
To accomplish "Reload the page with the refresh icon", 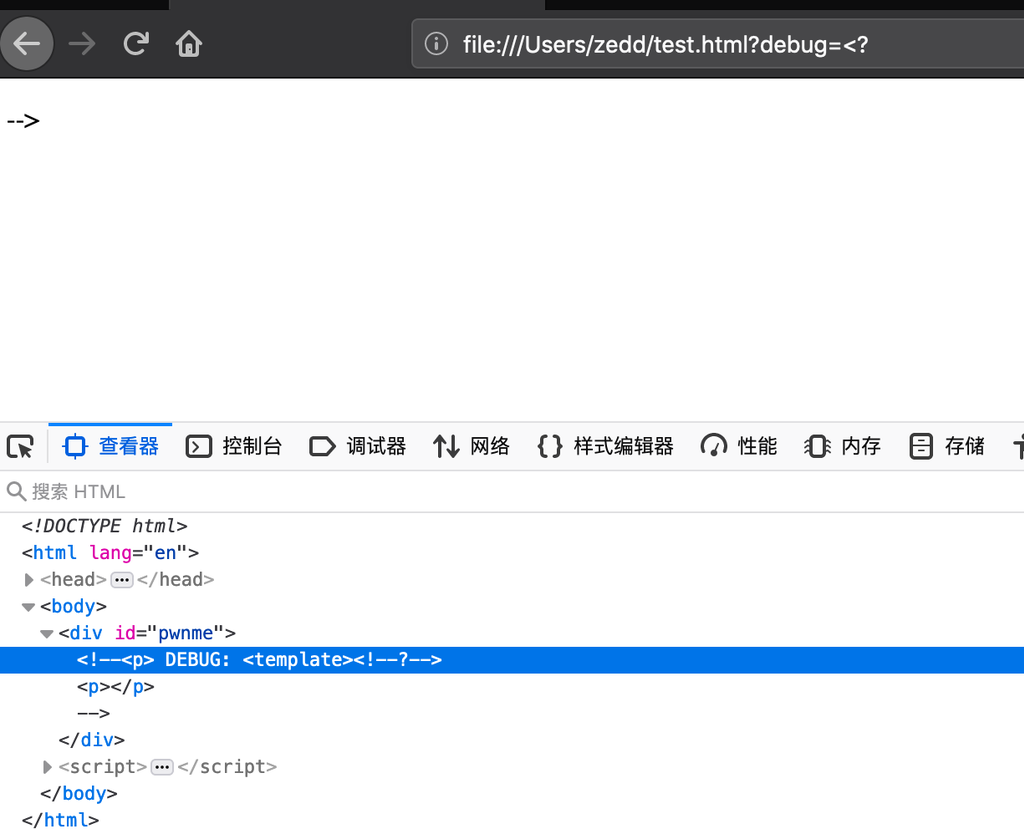I will [135, 44].
